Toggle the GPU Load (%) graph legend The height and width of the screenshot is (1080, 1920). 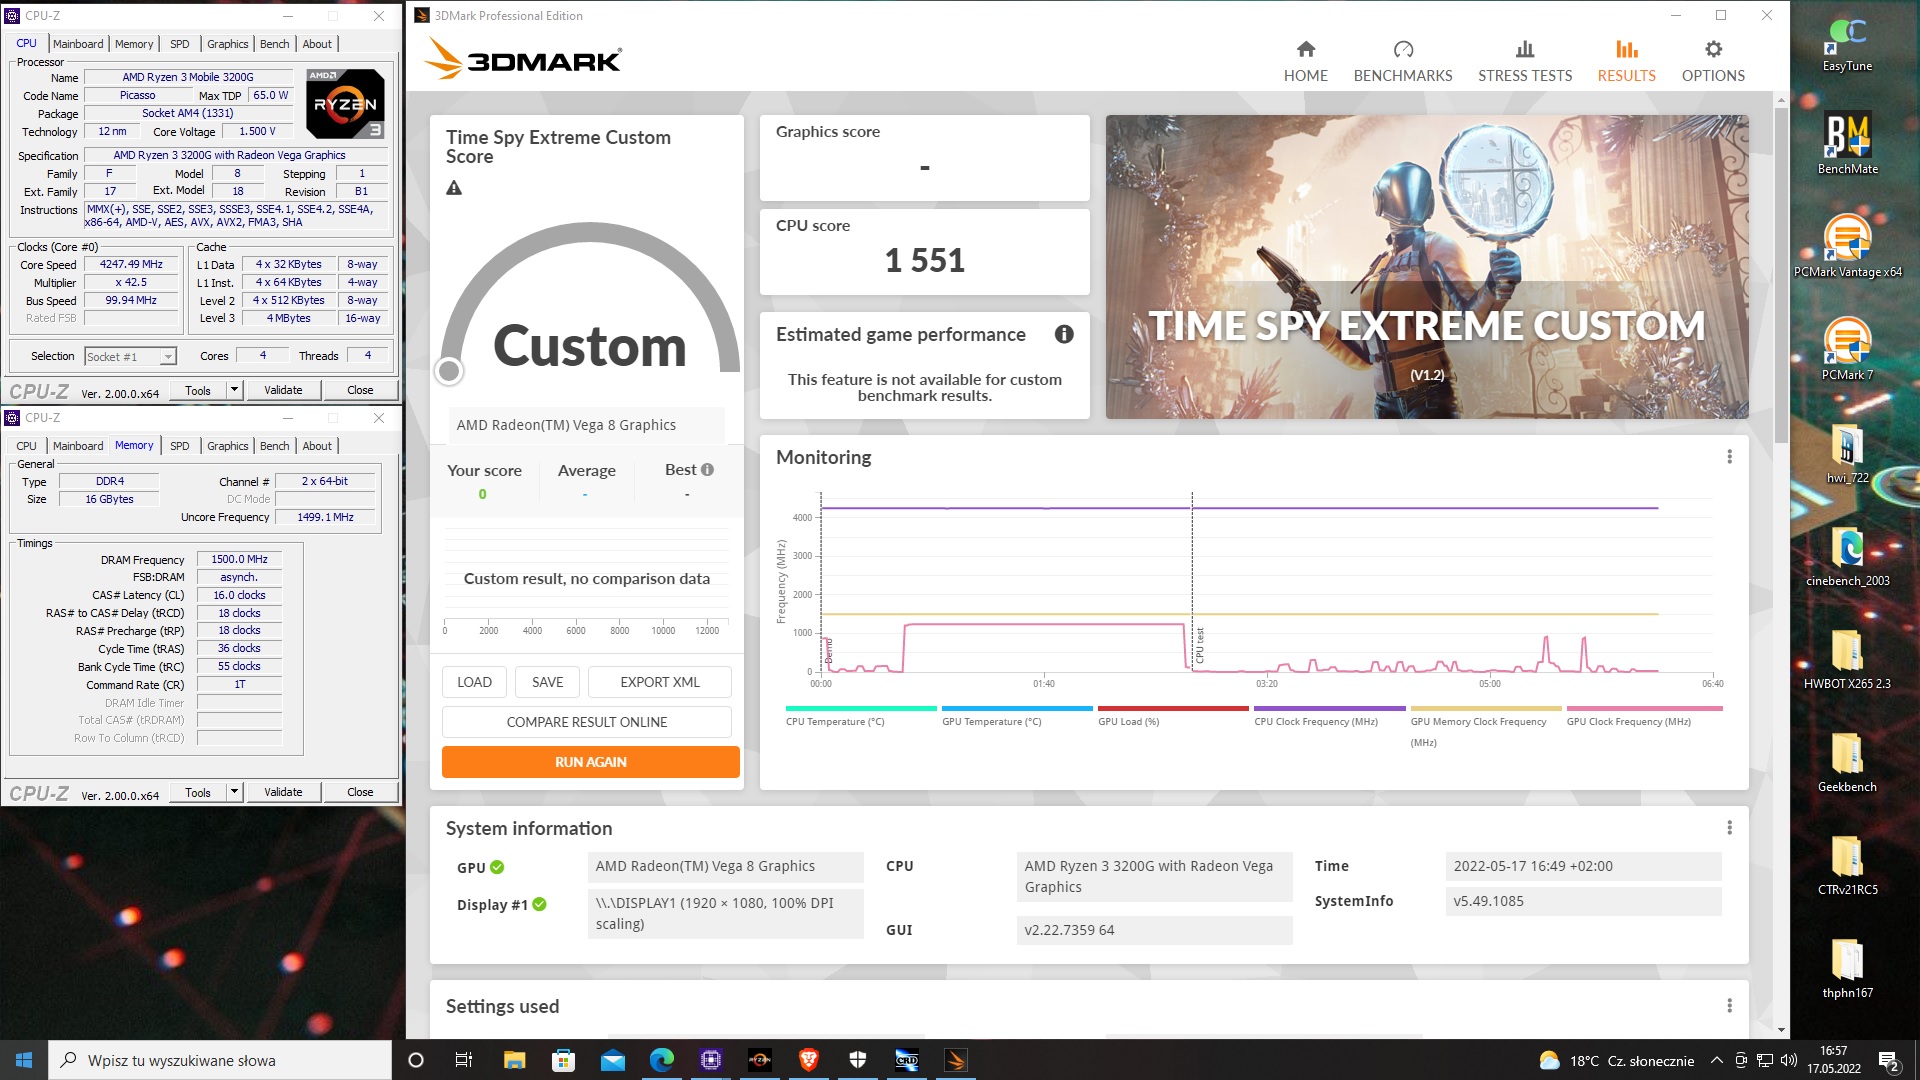1172,716
